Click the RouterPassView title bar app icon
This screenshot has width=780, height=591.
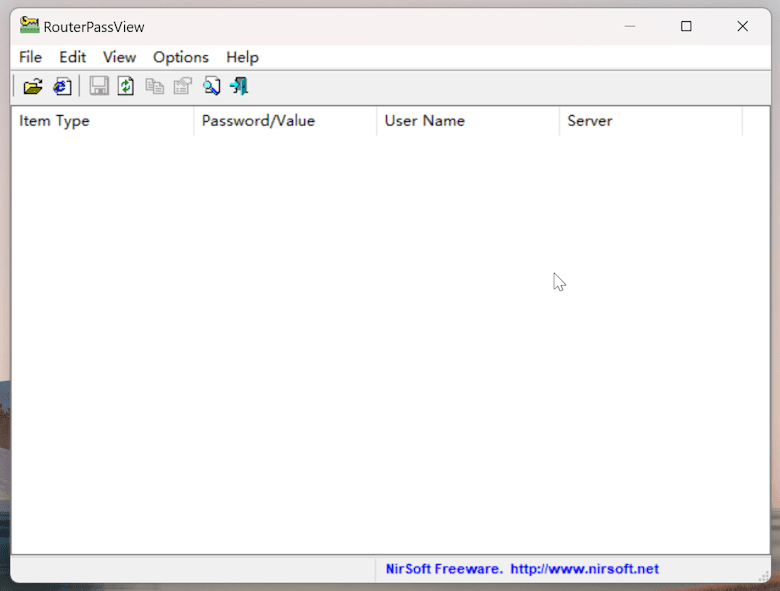pos(29,25)
